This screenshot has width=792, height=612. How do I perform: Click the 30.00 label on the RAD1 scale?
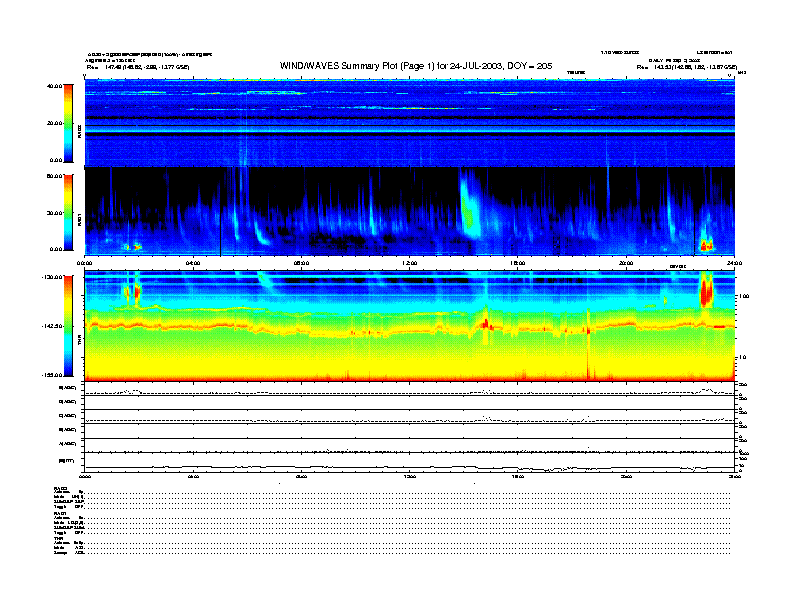point(54,213)
